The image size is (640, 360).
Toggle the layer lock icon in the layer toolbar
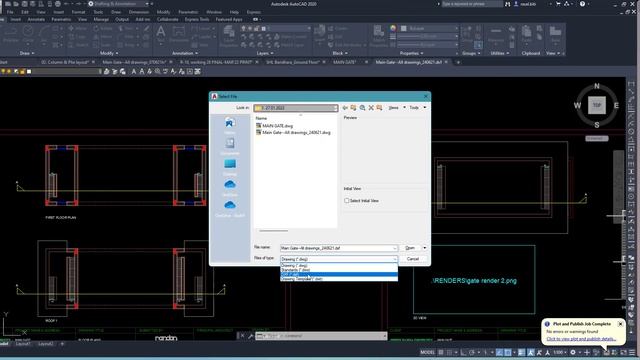(22, 71)
